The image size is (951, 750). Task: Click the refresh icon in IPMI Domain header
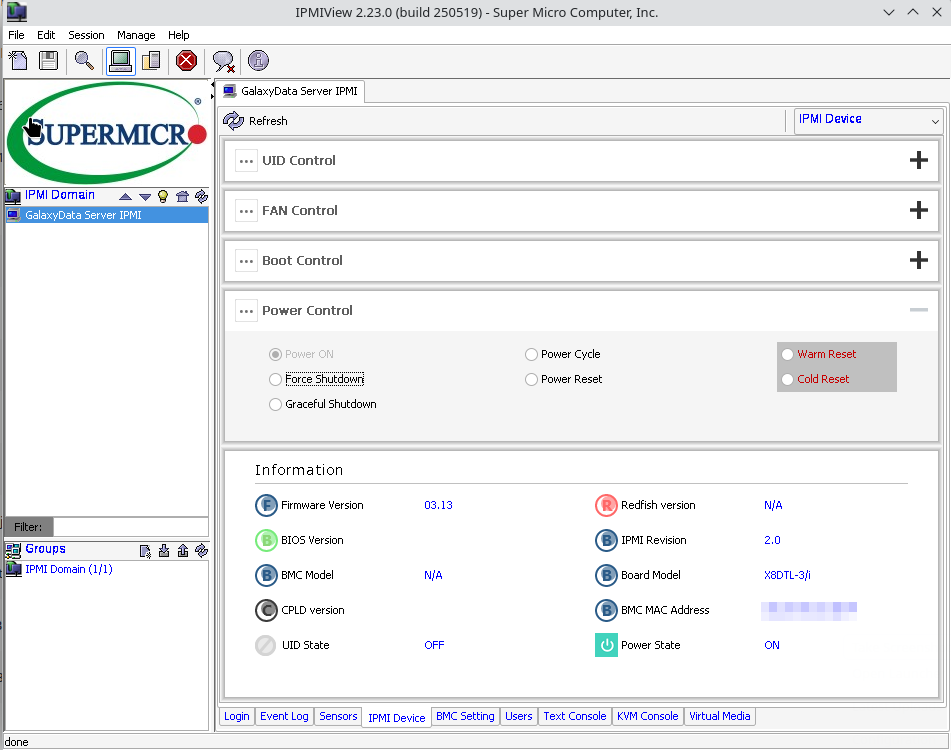(201, 196)
